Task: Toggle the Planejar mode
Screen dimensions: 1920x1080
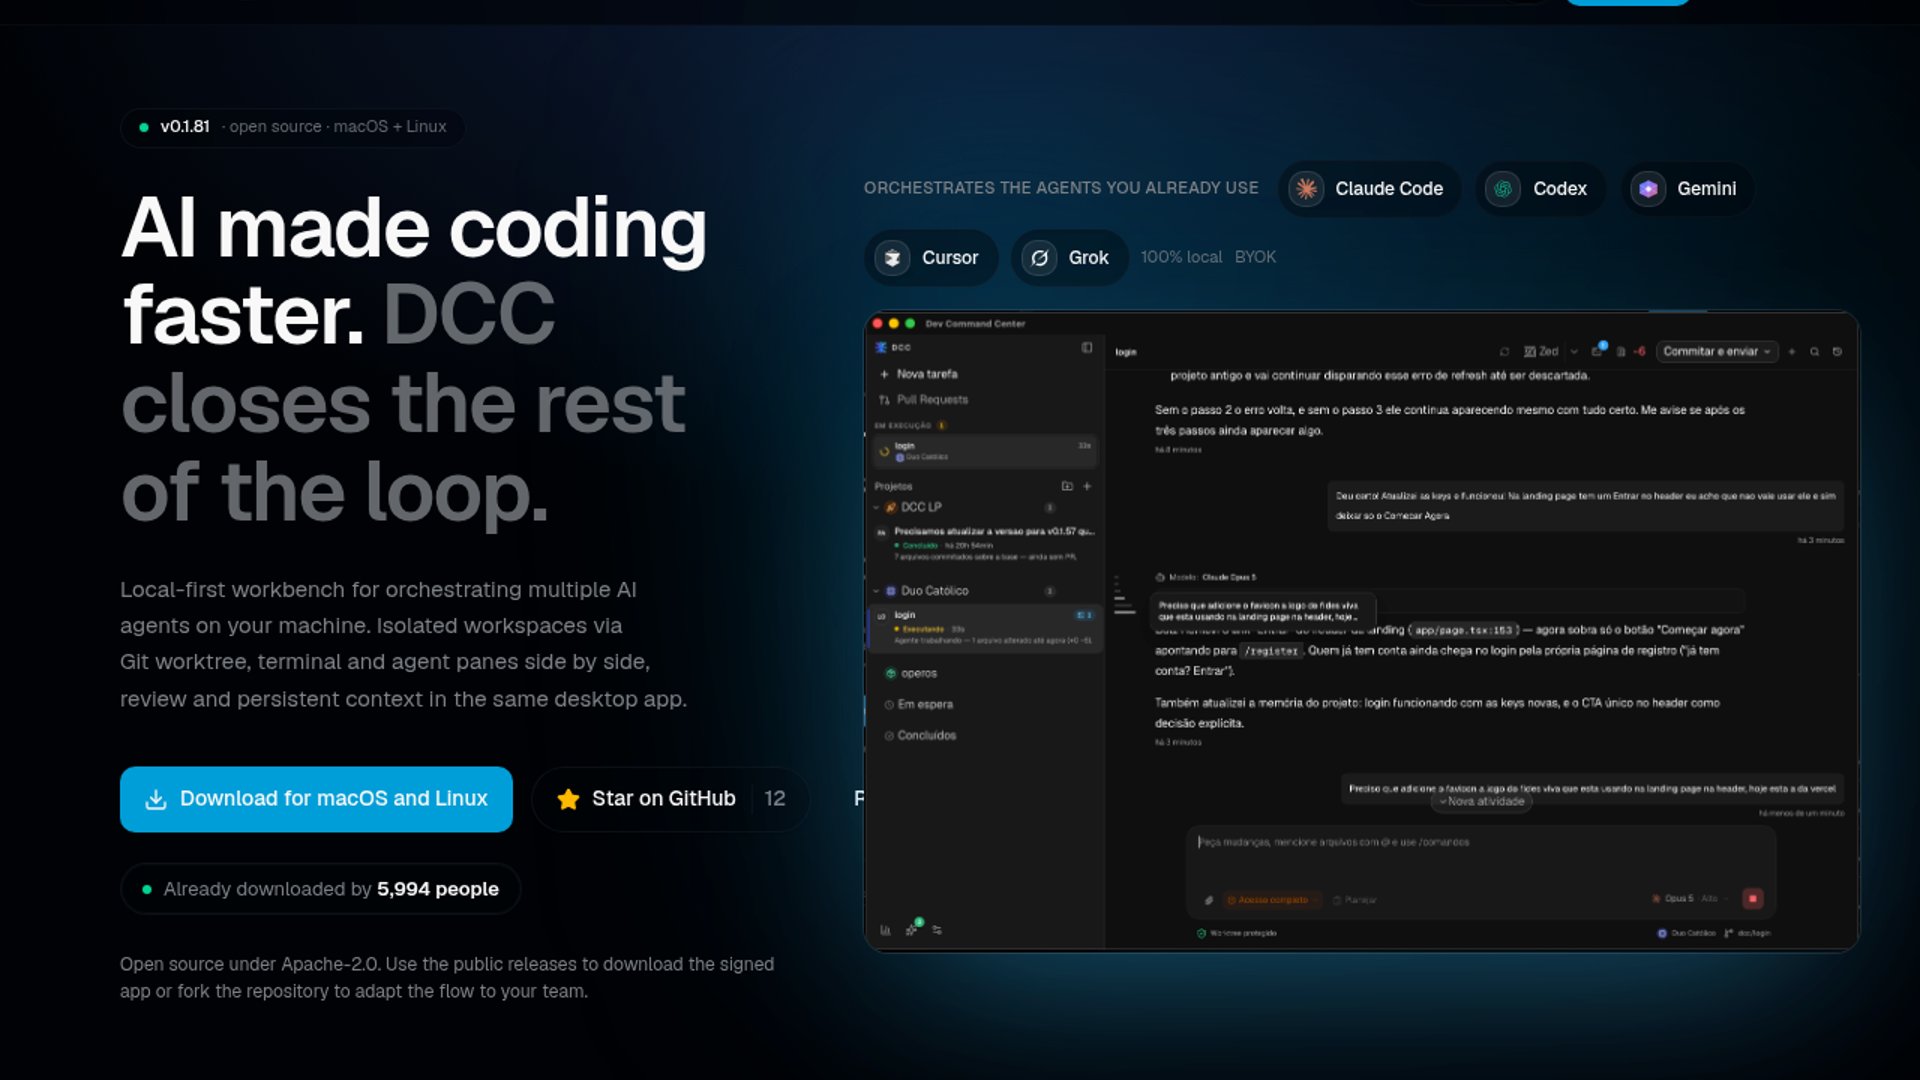Action: [x=1354, y=900]
